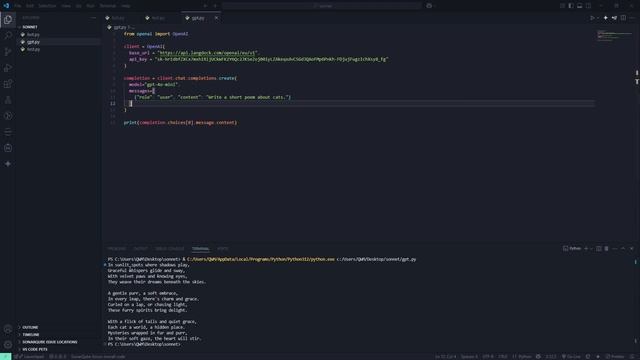
Task: Switch to the Problems panel tab
Action: tap(116, 249)
